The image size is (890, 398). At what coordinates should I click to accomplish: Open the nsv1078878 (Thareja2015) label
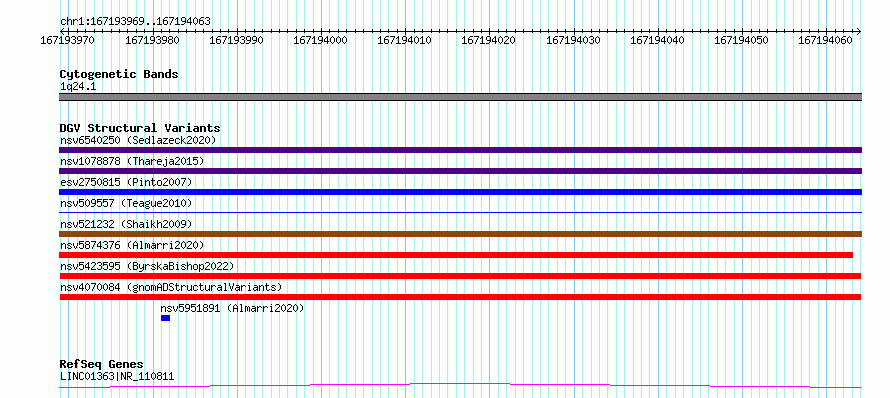pos(132,161)
